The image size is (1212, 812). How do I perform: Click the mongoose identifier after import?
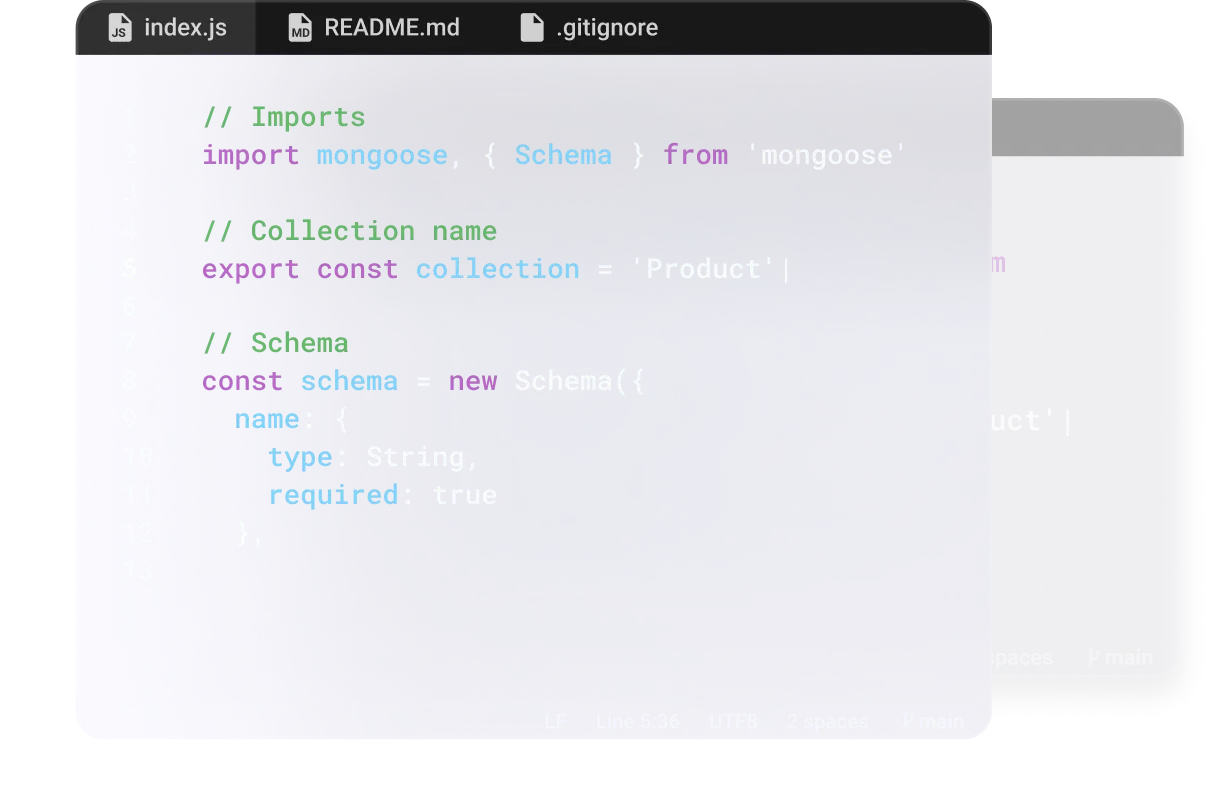[x=382, y=155]
